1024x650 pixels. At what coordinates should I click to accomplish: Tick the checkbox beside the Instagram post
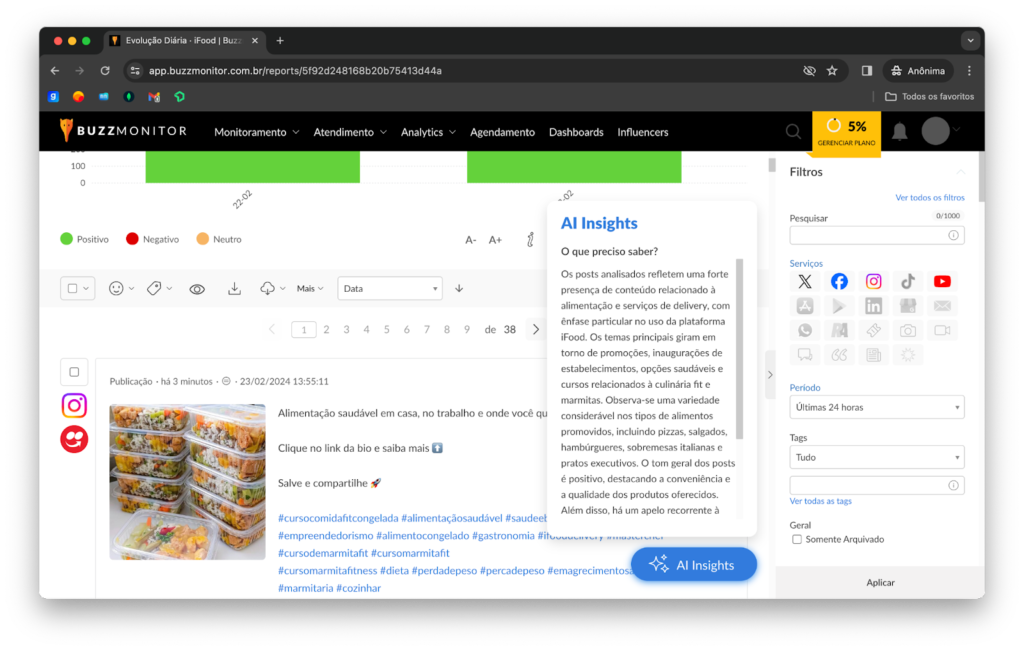(74, 372)
